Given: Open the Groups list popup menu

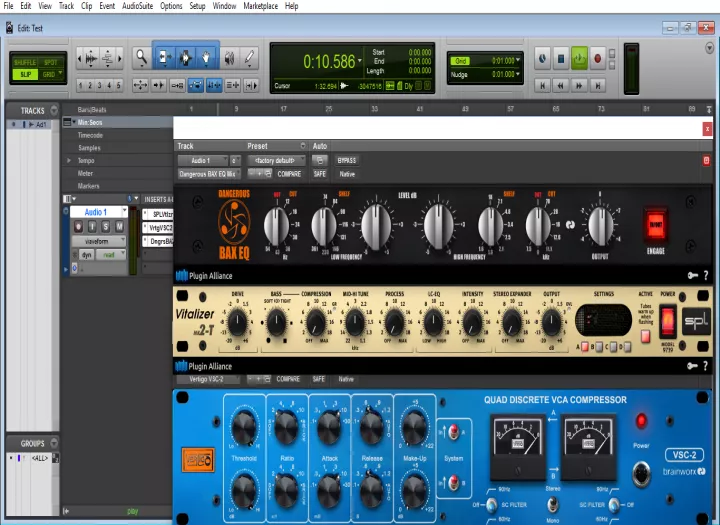Looking at the screenshot, I should tap(54, 443).
